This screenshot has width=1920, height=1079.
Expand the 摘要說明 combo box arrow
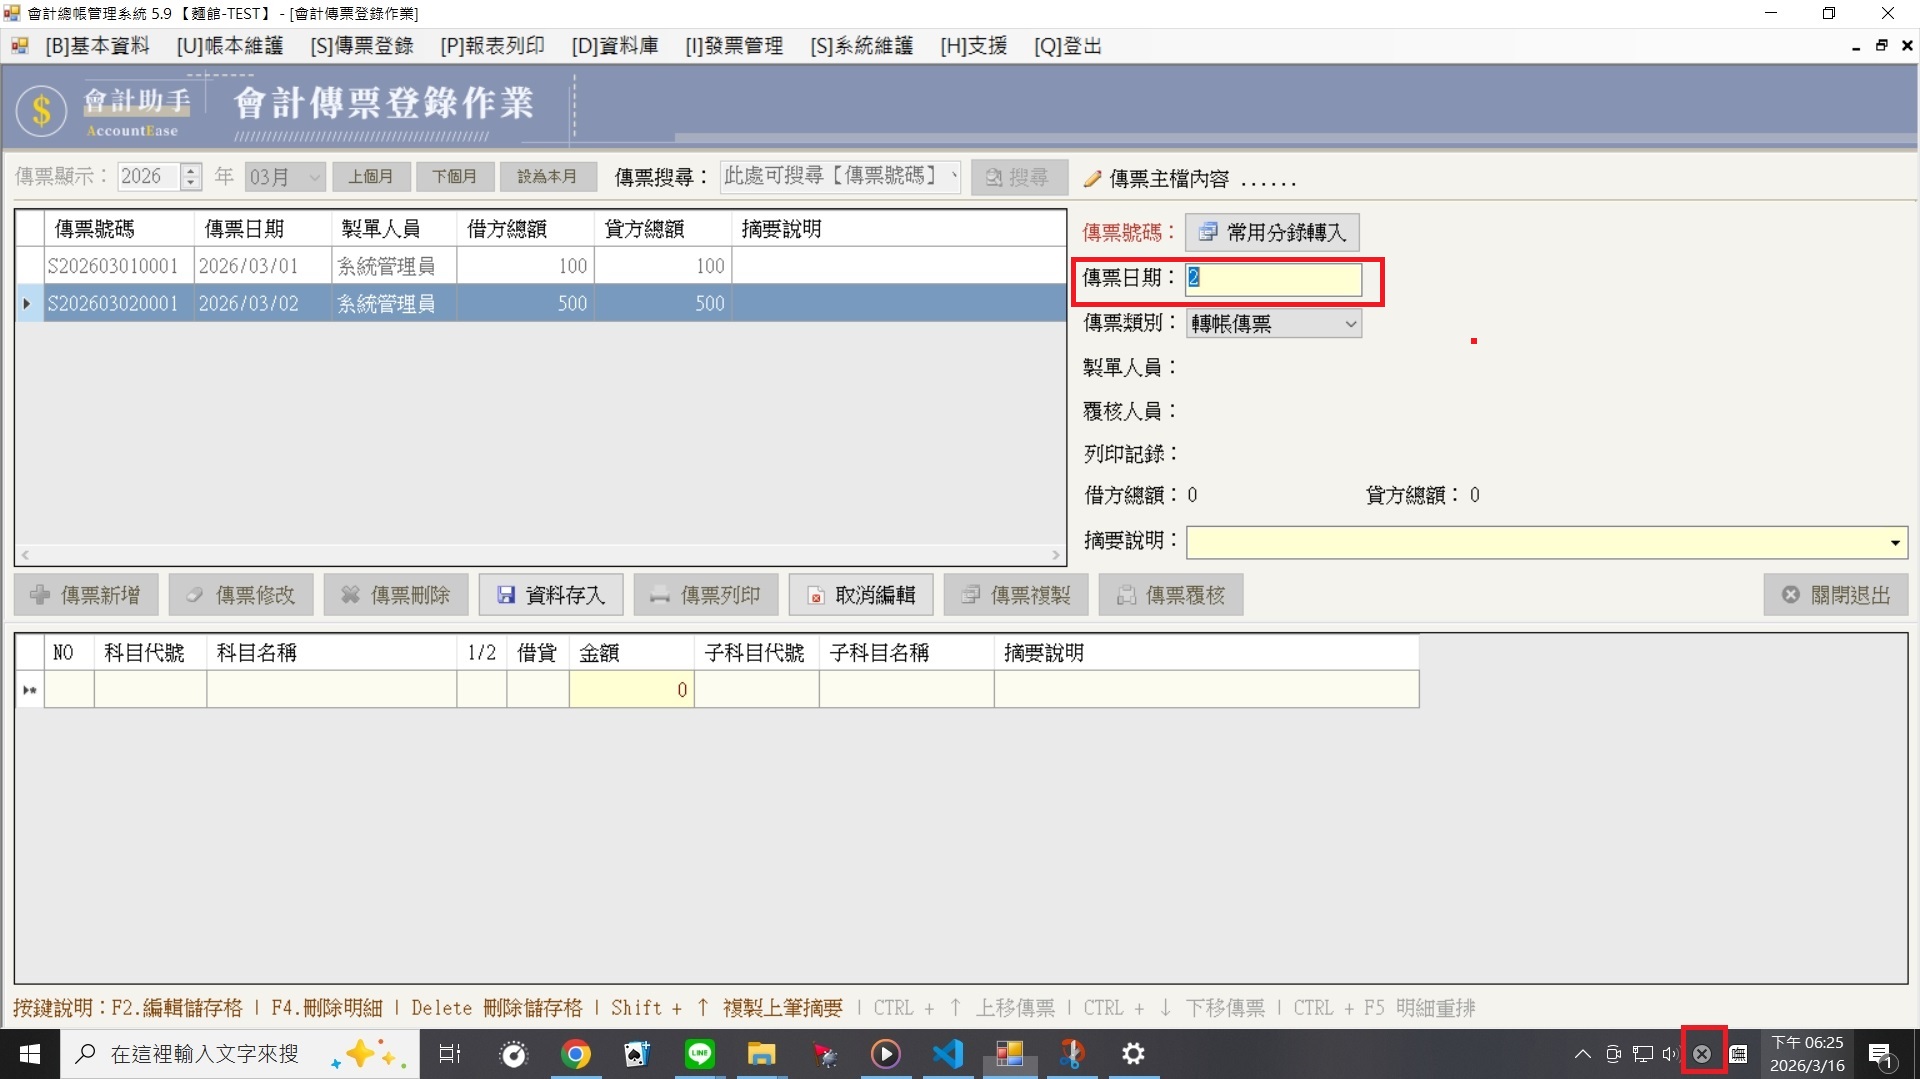coord(1895,543)
